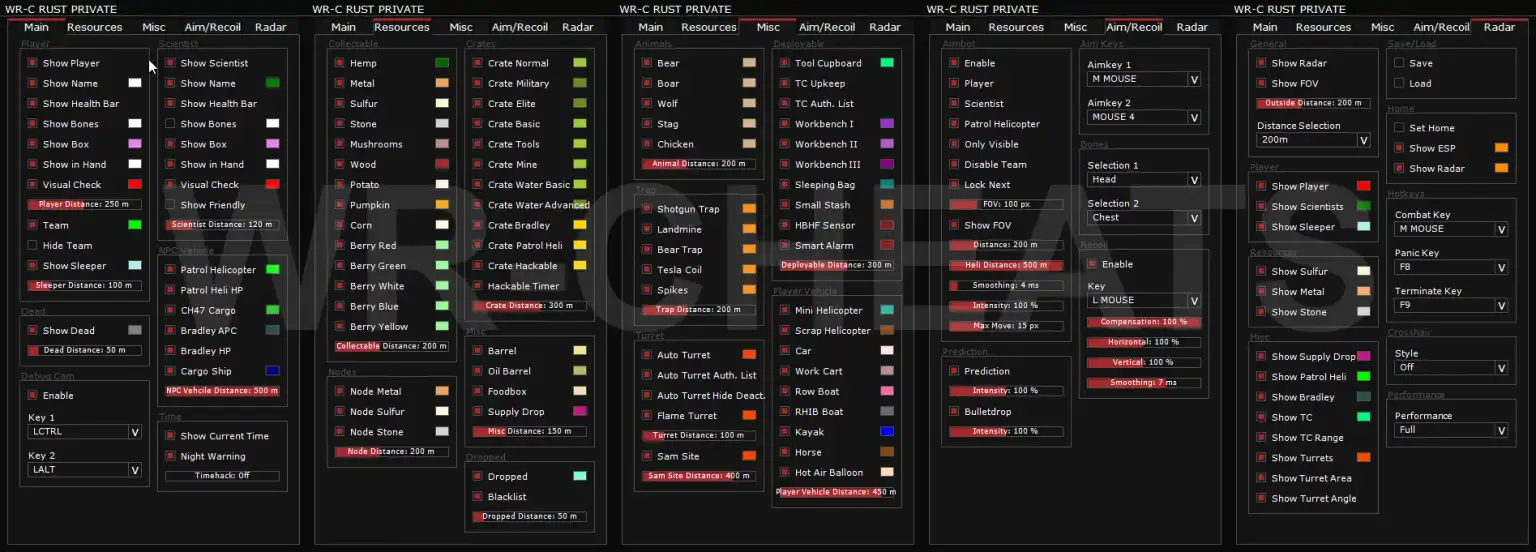Click the Player Distance slider

(85, 205)
